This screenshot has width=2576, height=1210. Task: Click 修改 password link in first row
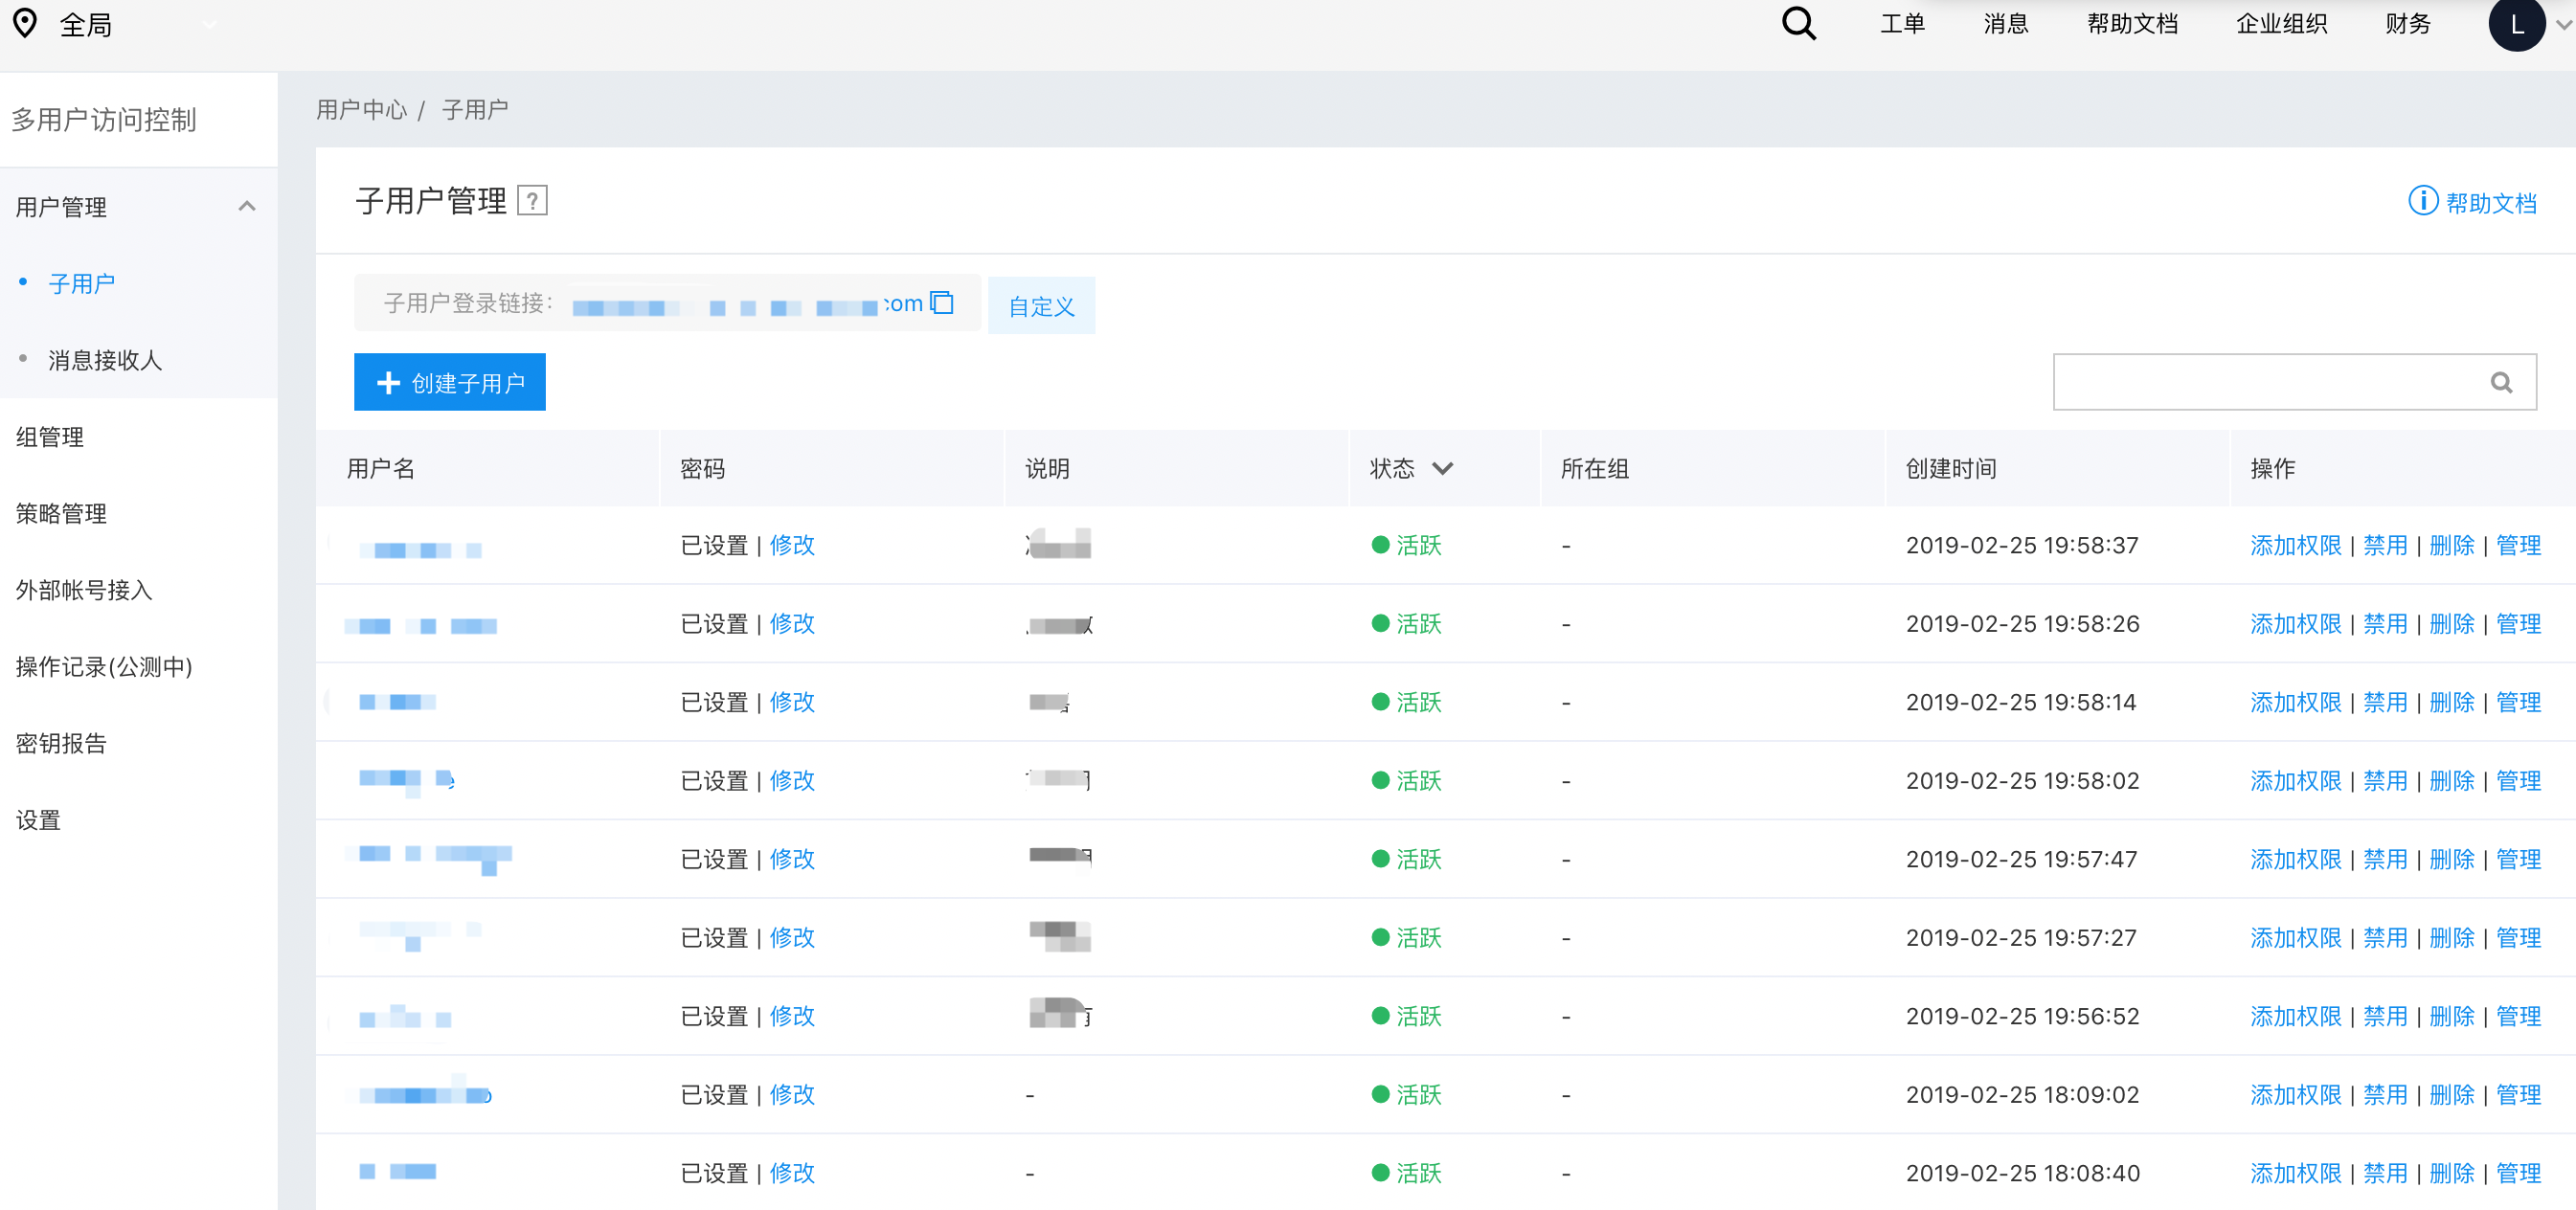click(x=792, y=545)
